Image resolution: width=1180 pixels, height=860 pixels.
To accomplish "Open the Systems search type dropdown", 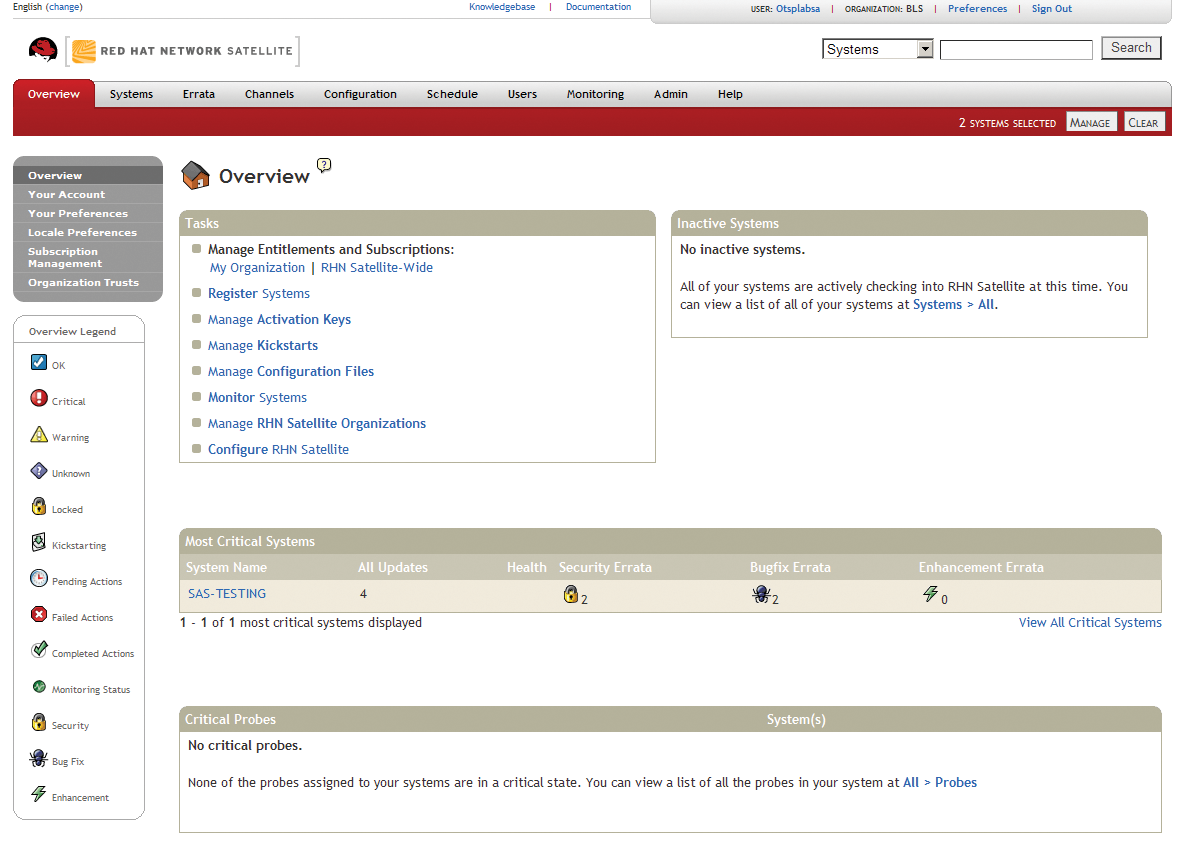I will (x=924, y=48).
